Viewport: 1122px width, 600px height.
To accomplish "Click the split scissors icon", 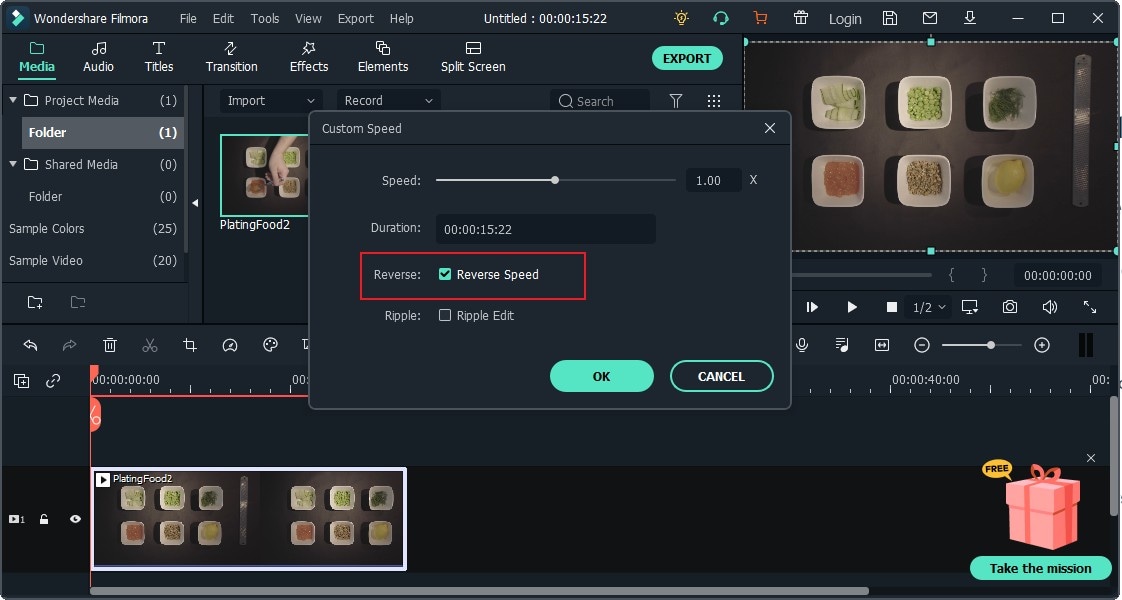I will click(150, 345).
